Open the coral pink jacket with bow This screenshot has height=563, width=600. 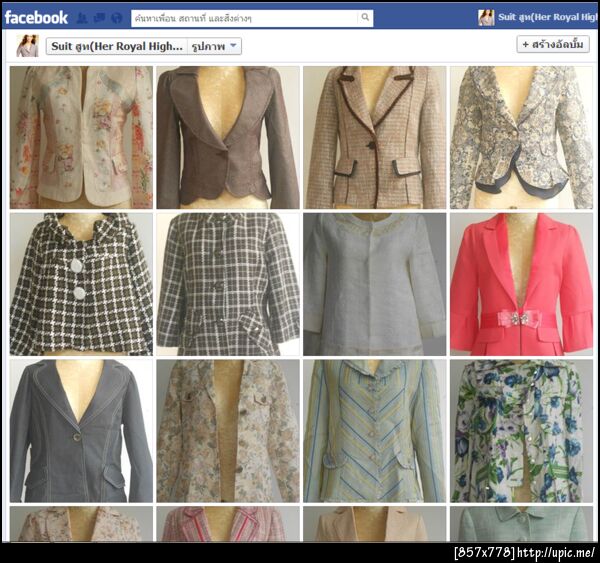pos(521,284)
